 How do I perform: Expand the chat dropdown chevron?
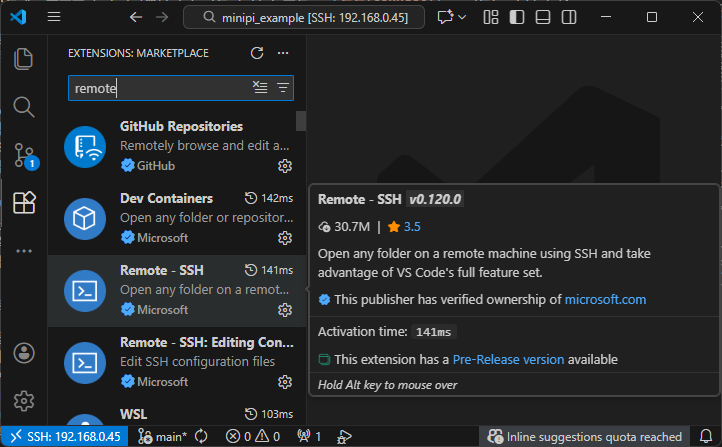462,17
